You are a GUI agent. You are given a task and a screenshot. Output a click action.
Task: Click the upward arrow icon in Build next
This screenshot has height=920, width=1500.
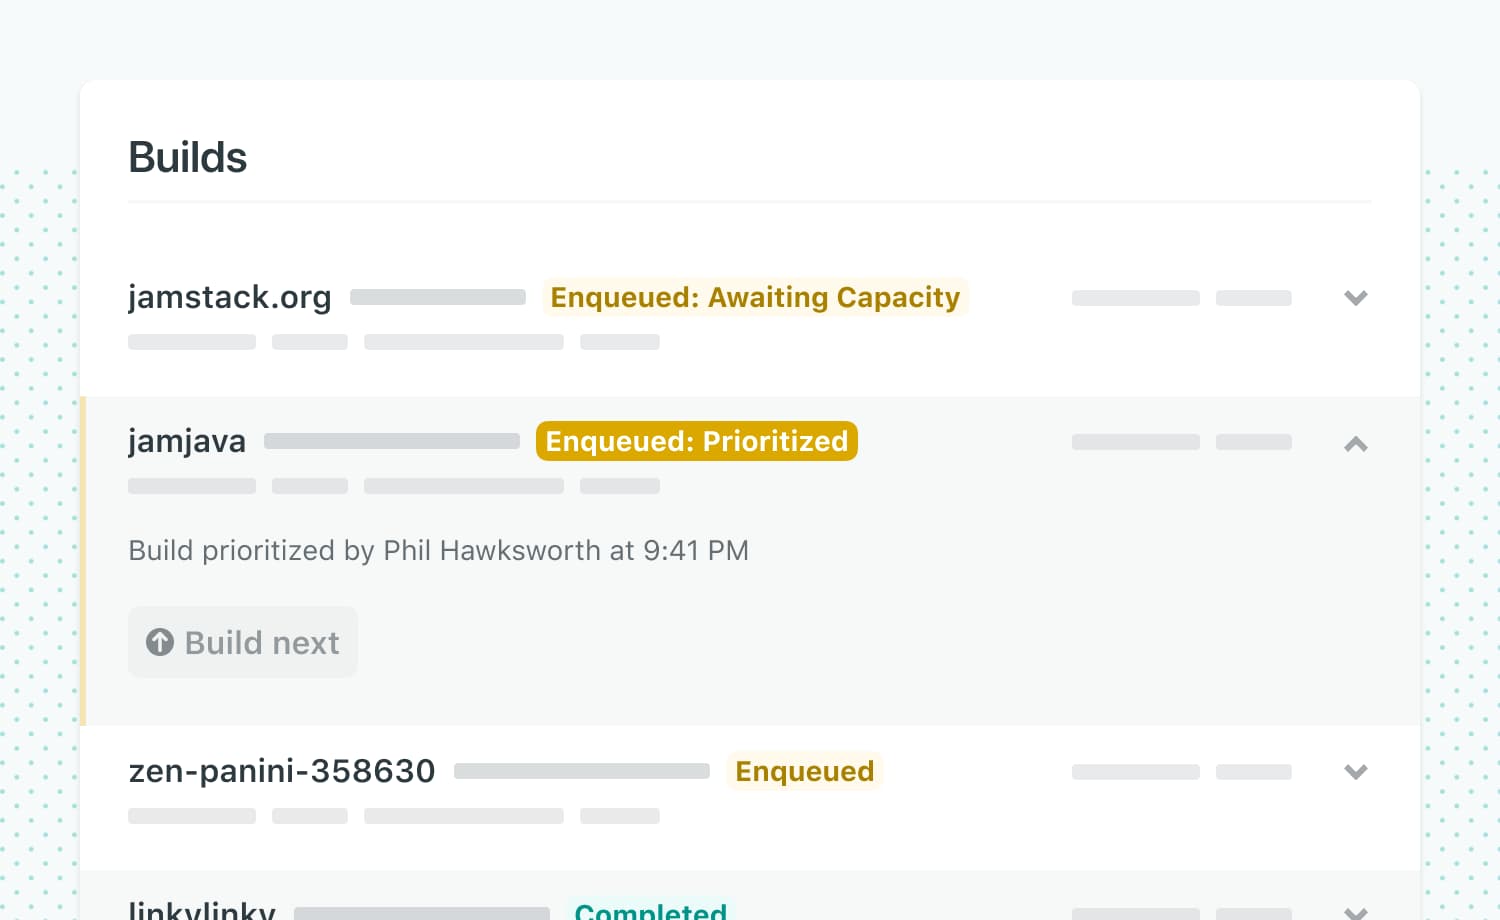(x=160, y=642)
